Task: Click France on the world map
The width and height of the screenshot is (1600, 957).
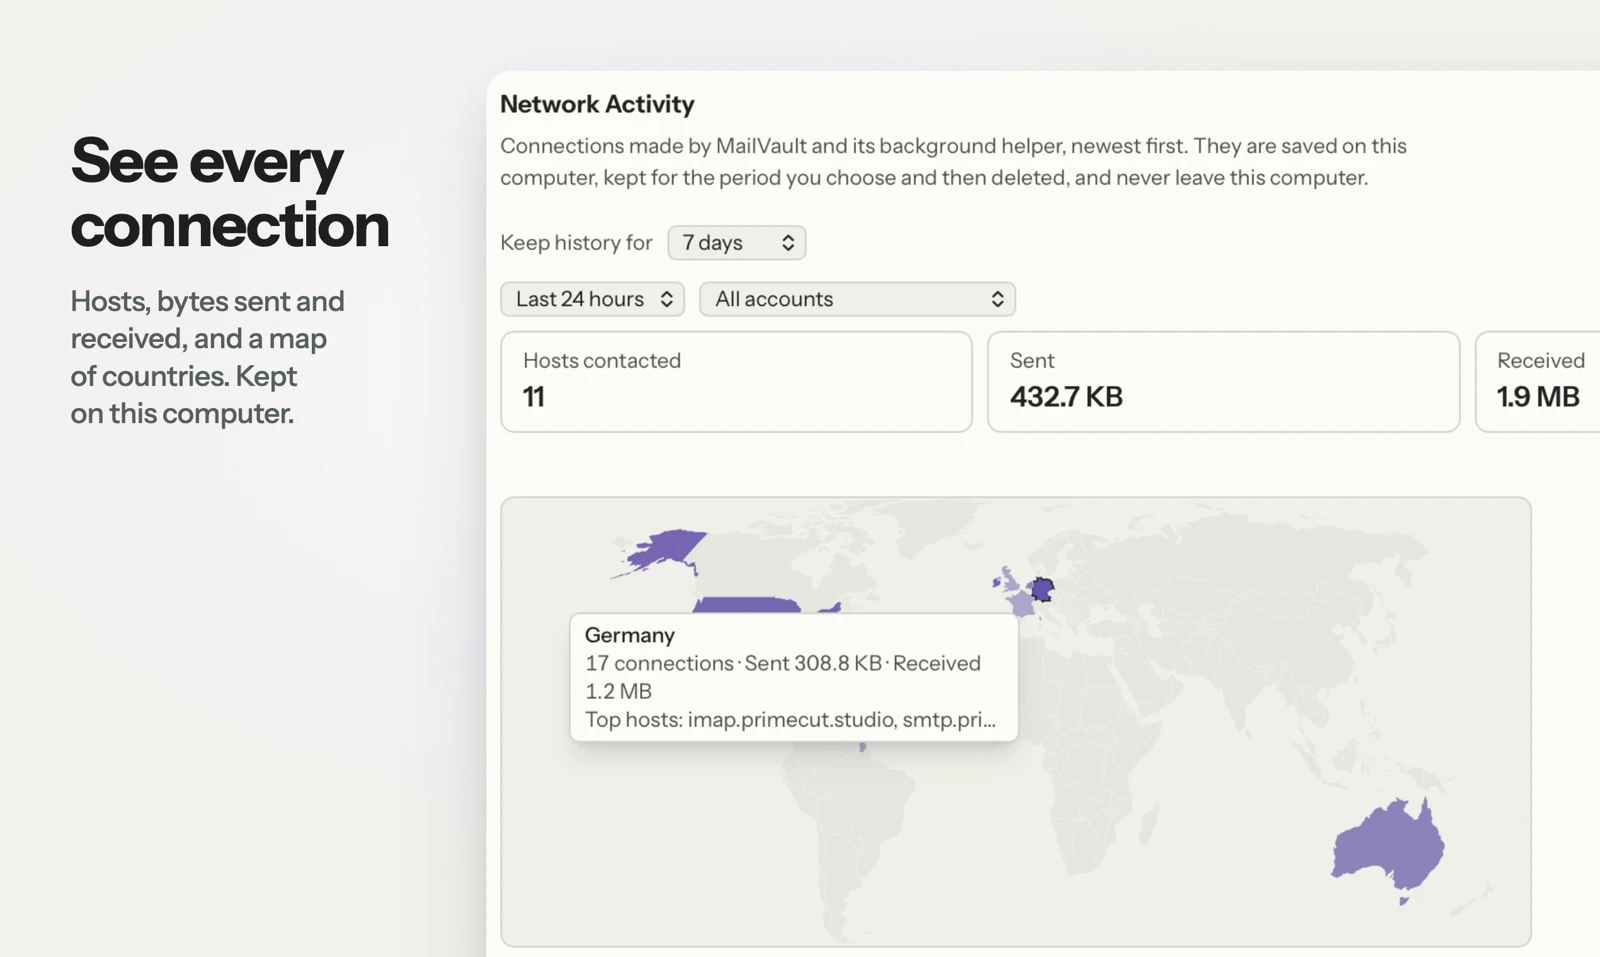Action: pos(1021,604)
